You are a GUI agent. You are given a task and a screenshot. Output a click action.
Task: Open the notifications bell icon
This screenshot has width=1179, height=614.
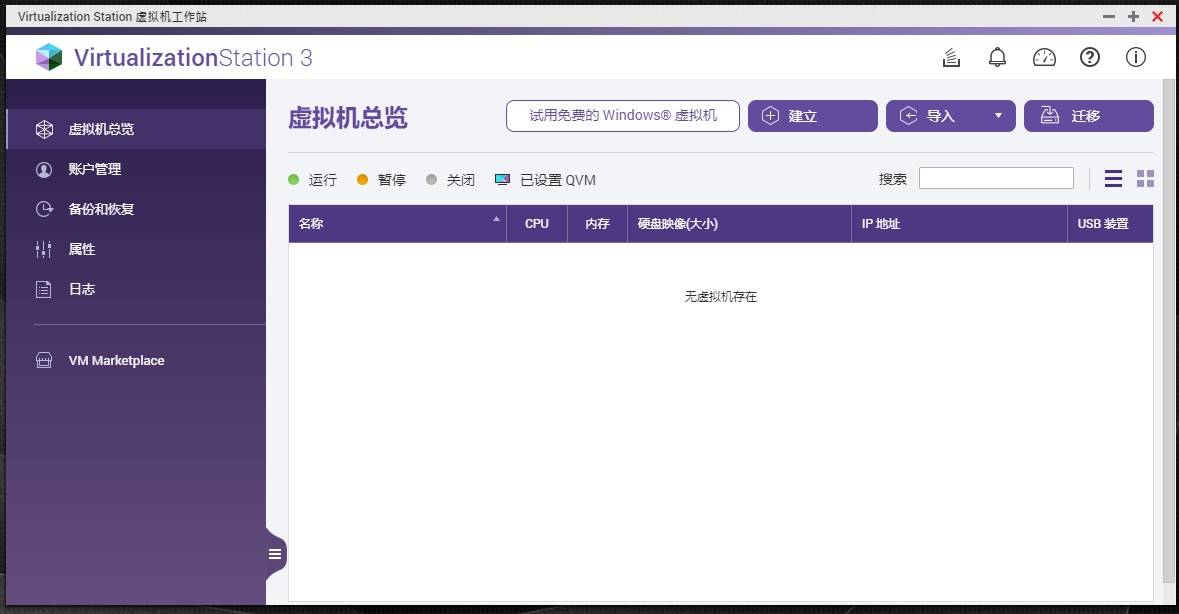[997, 57]
